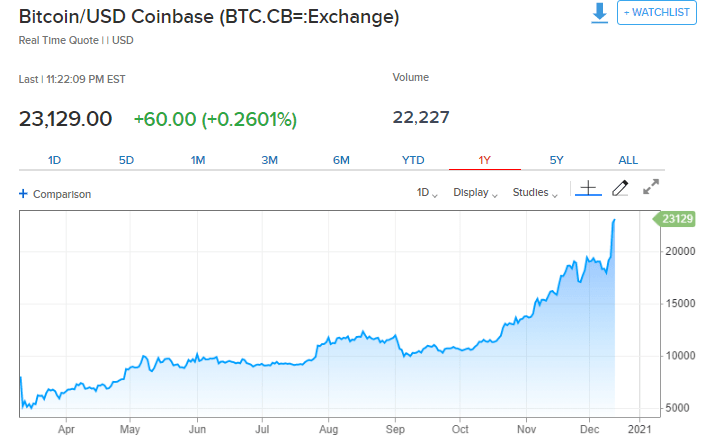Image resolution: width=713 pixels, height=442 pixels.
Task: Select the 5D time range tab
Action: click(126, 160)
